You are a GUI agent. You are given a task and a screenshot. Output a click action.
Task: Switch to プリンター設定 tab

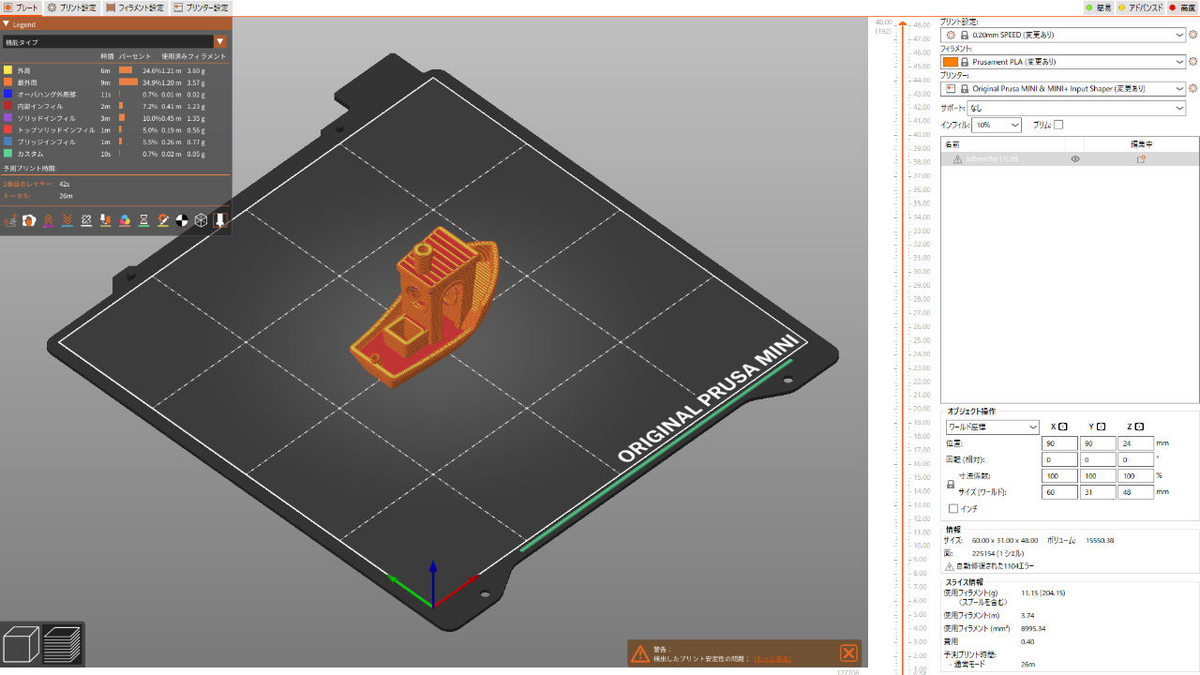coord(200,7)
